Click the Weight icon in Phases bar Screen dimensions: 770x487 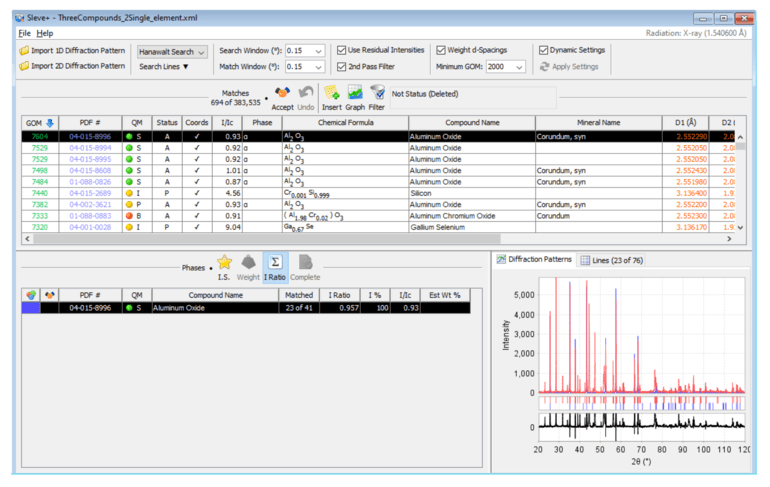click(x=248, y=263)
